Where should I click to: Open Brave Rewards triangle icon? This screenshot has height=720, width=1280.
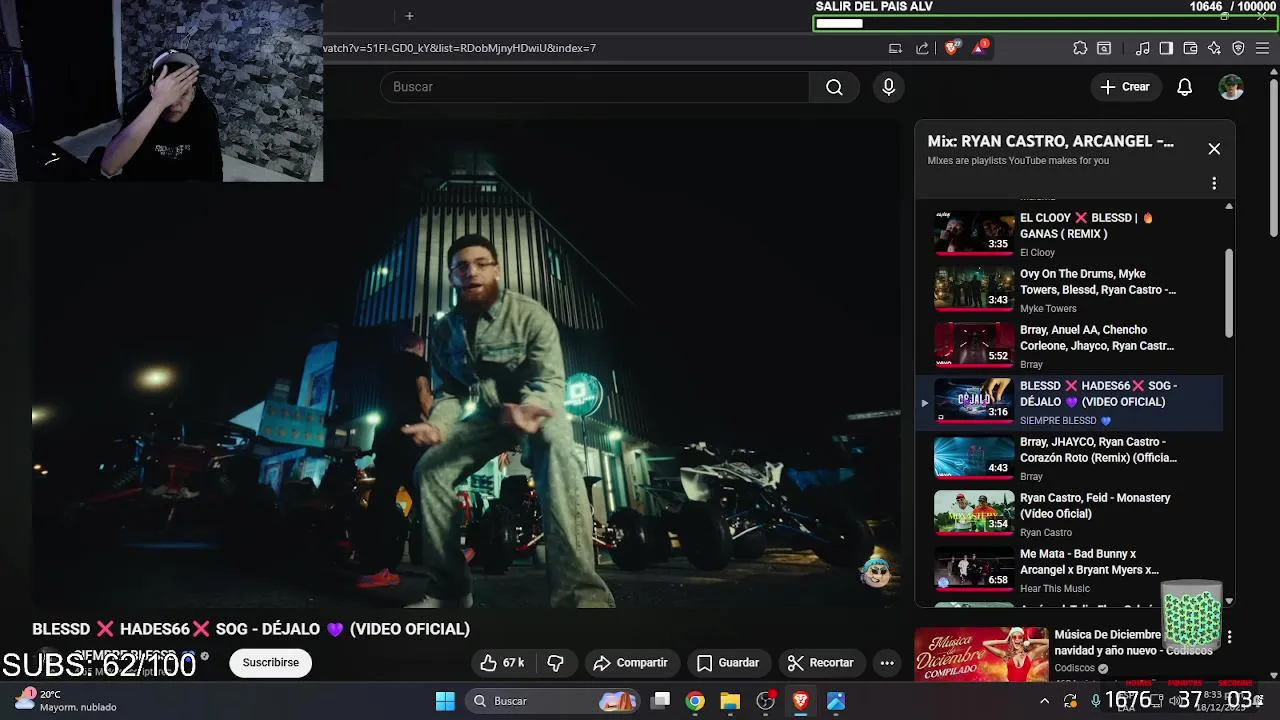click(x=980, y=48)
